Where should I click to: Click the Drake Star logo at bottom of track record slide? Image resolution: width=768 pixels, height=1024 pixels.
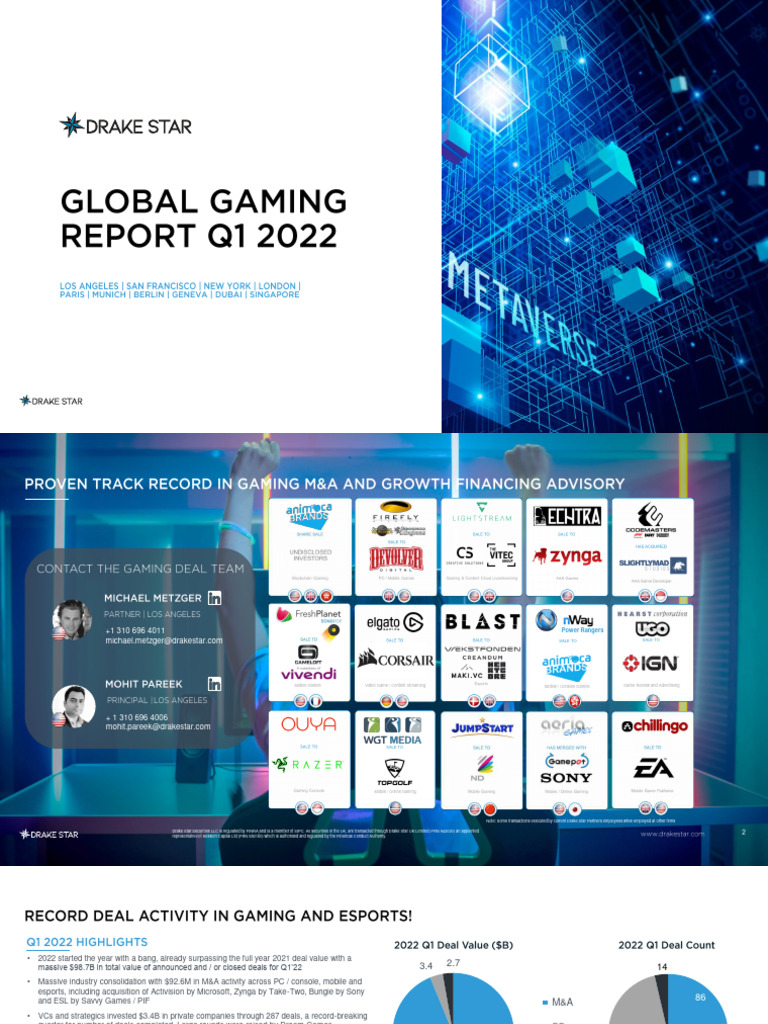pyautogui.click(x=49, y=834)
